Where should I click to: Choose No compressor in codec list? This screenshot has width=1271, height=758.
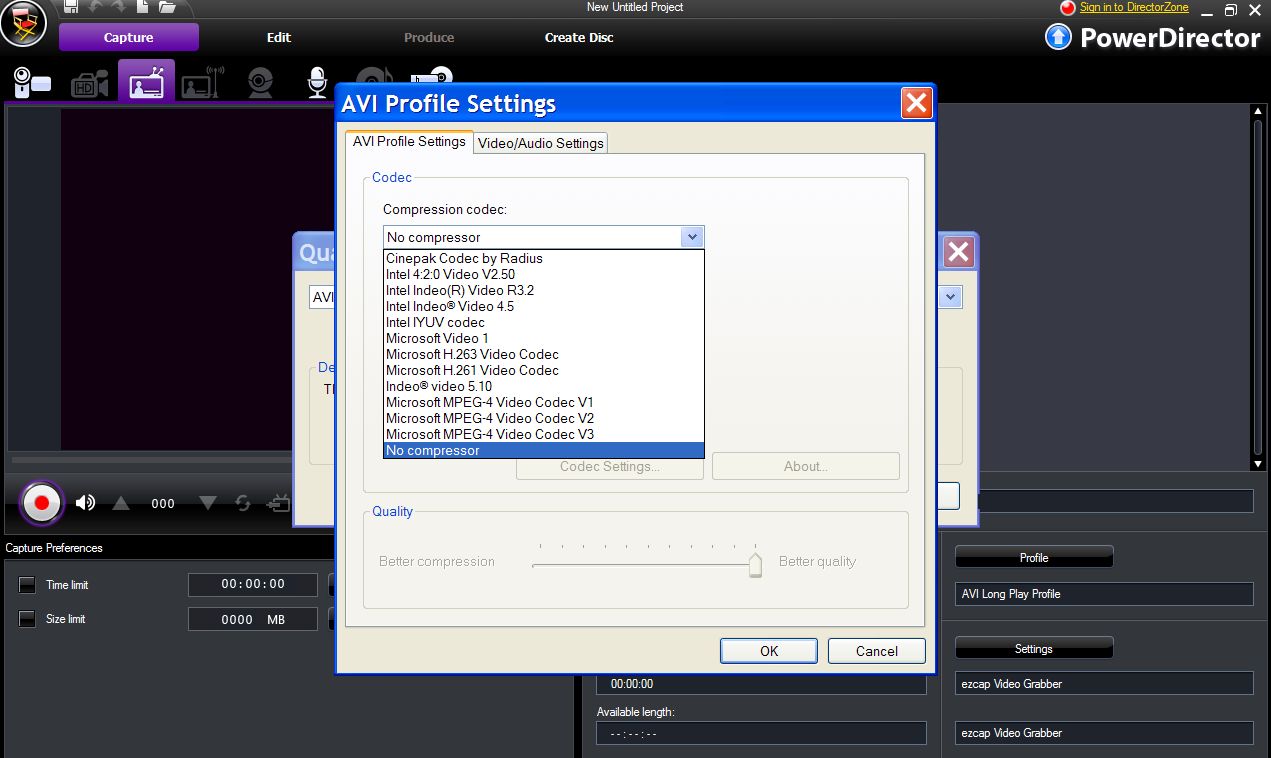[544, 450]
